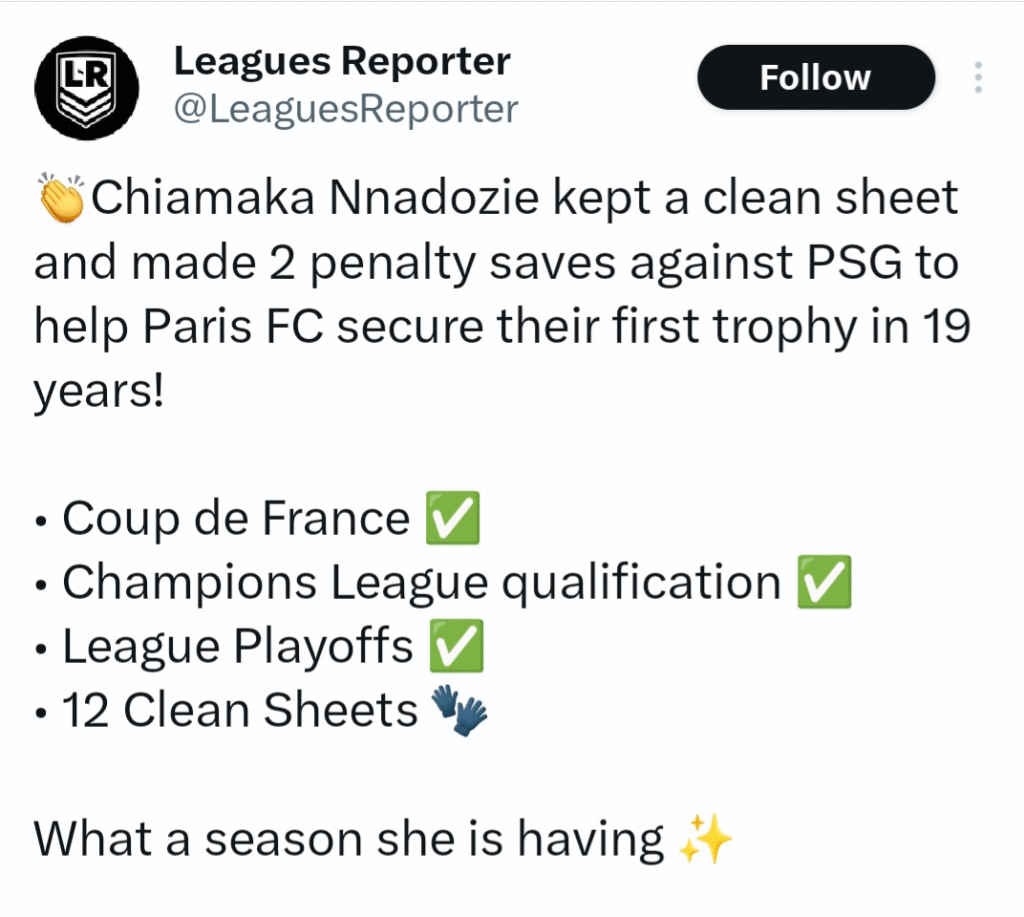1024x917 pixels.
Task: Click the sparkles emoji at the end
Action: point(705,839)
